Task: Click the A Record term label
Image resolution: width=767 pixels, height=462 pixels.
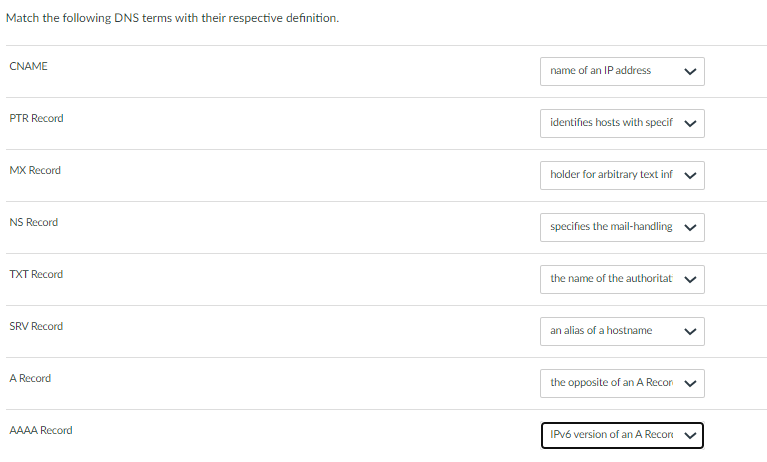Action: 30,378
